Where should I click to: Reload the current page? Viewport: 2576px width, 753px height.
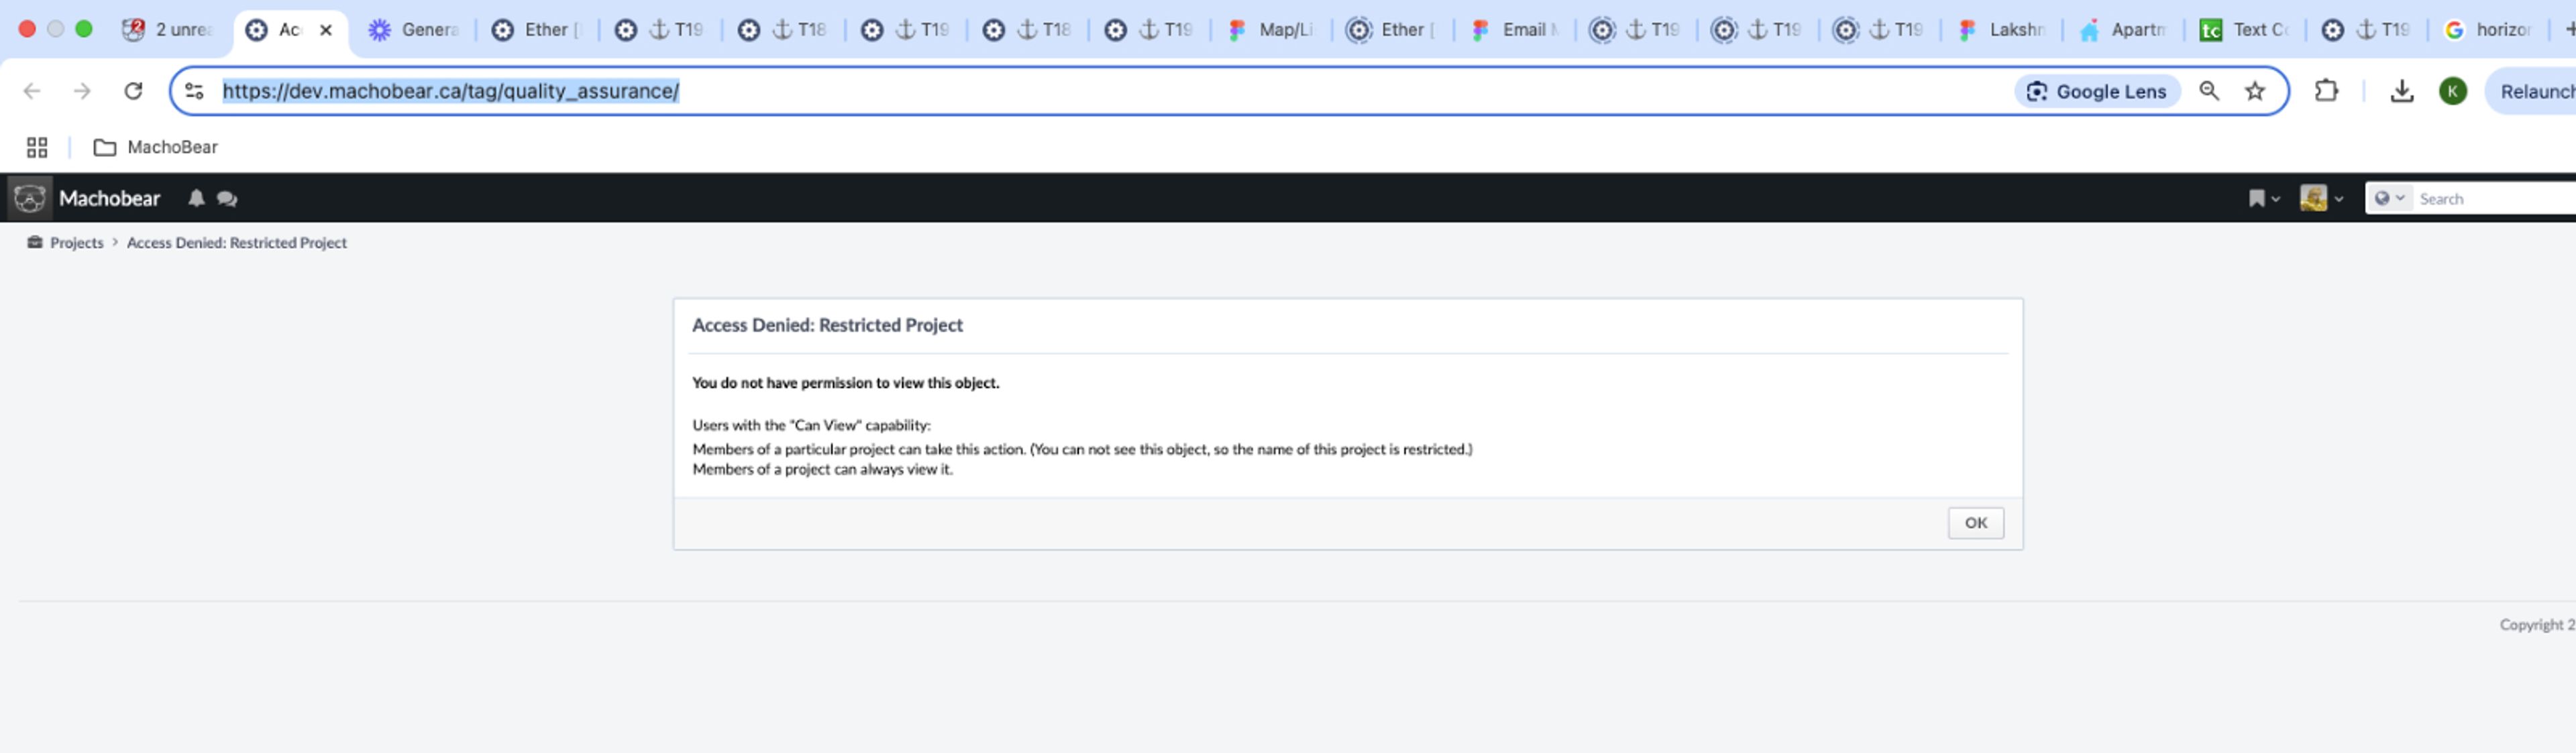click(x=133, y=91)
